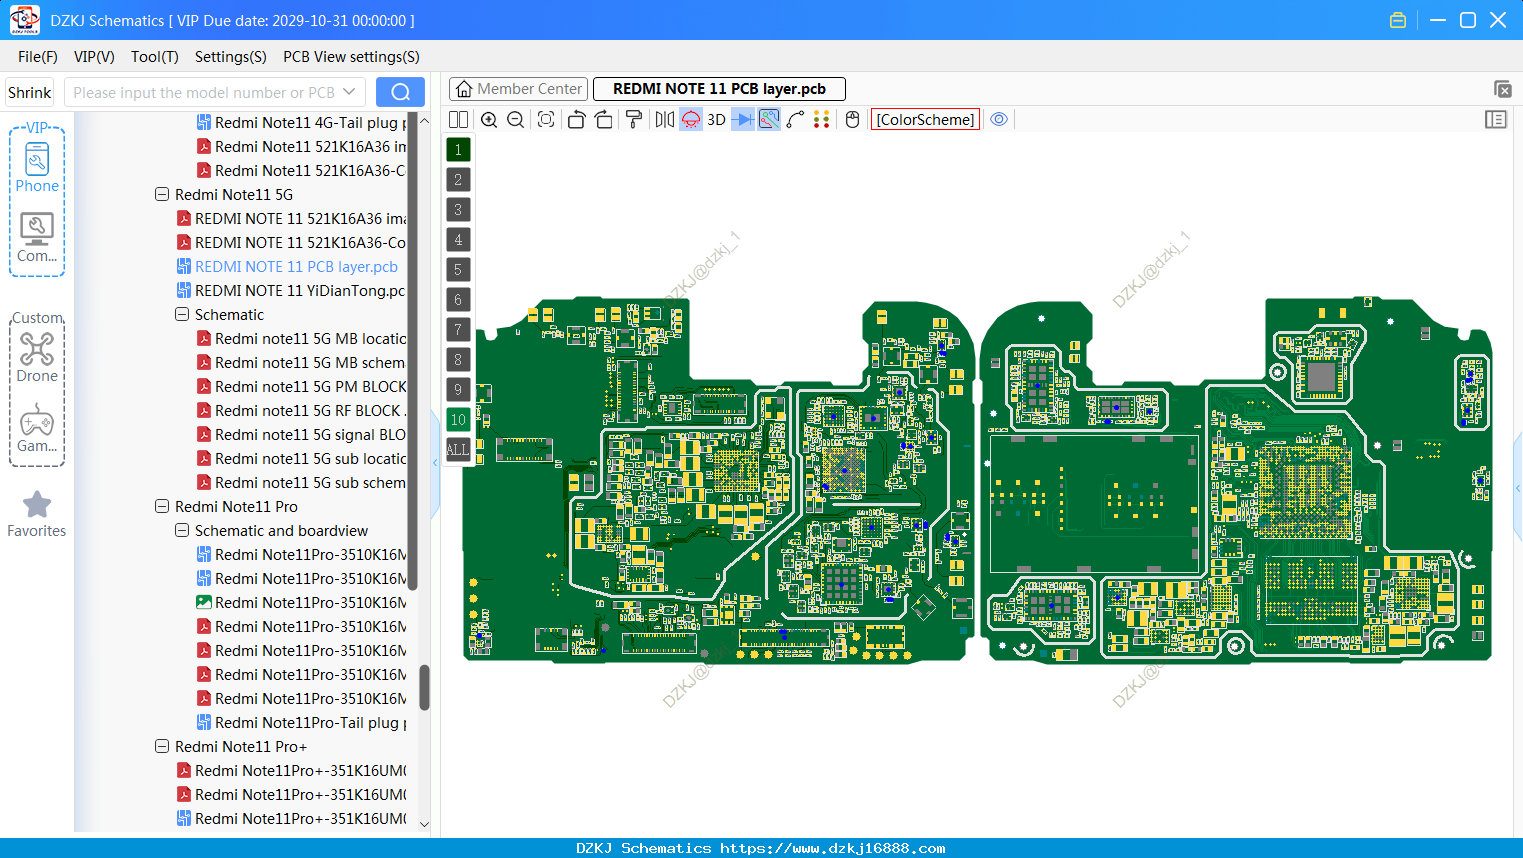Collapse the Redmi Note11 5G folder
Screen dimensions: 1523x858
pos(162,194)
